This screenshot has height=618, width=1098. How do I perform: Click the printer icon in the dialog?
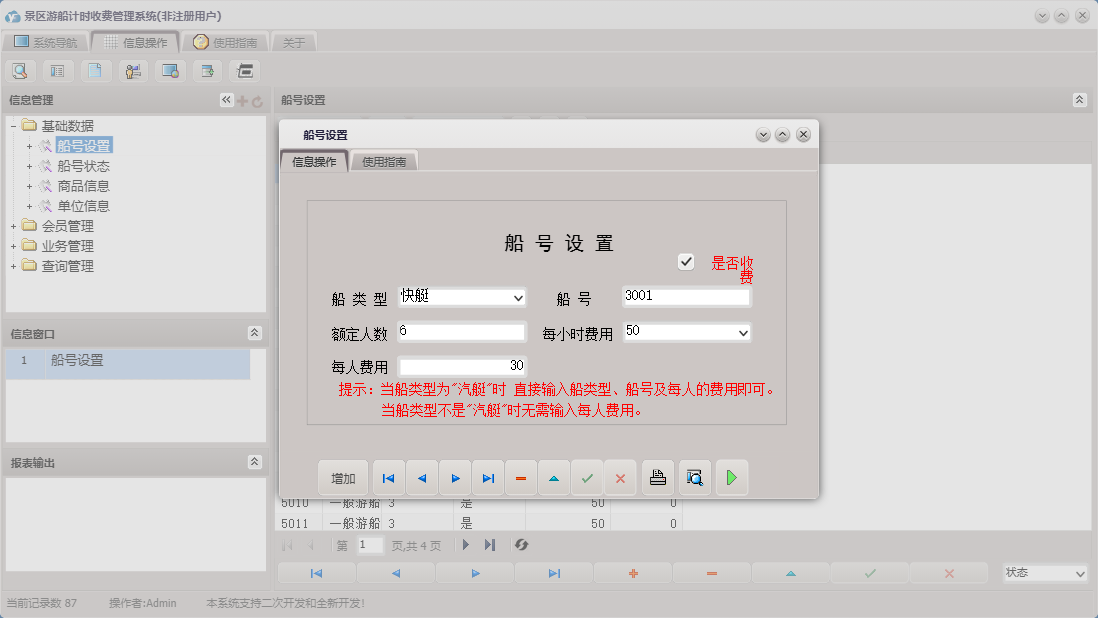657,477
